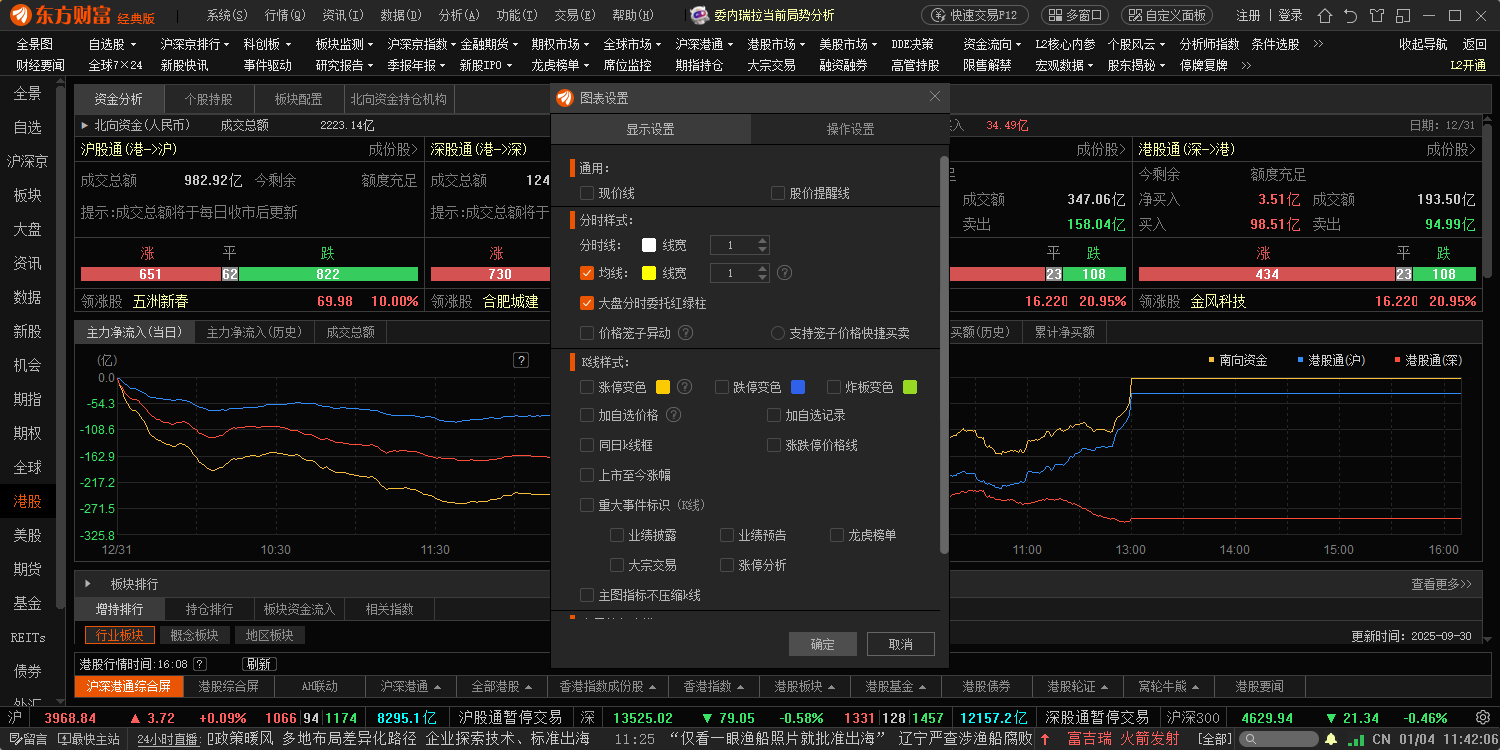Open the 资金流向 dropdown menu

(x=993, y=44)
